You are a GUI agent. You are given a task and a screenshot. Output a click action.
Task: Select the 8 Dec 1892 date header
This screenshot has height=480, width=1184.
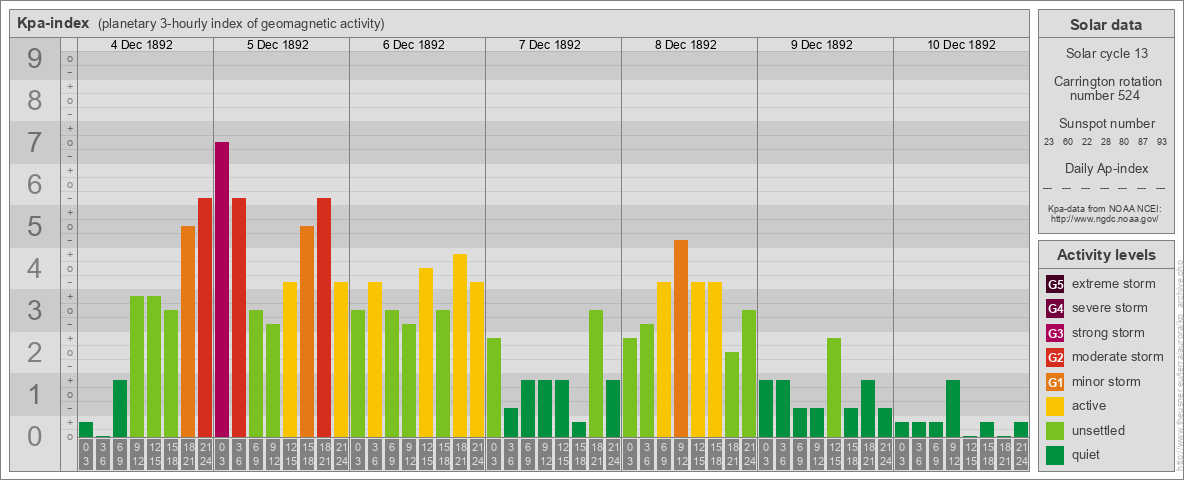(x=686, y=45)
